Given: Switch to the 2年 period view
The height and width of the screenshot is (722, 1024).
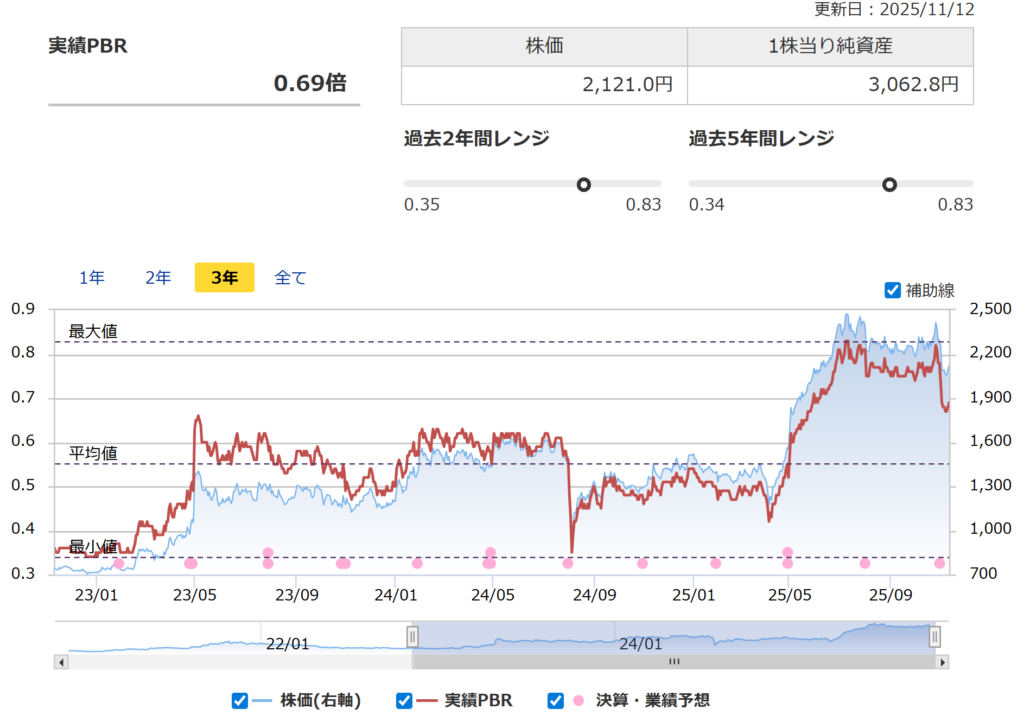Looking at the screenshot, I should [156, 277].
